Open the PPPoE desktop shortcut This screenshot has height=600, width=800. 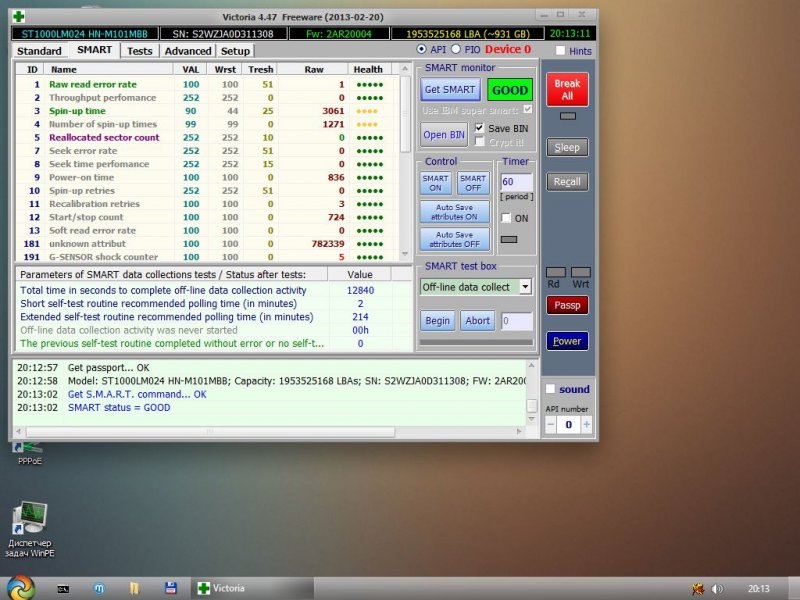click(28, 452)
